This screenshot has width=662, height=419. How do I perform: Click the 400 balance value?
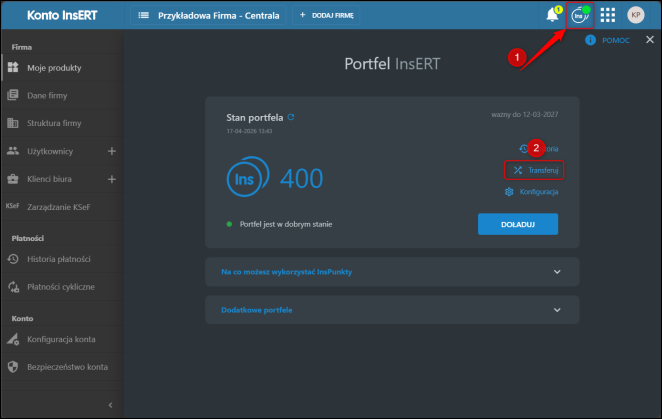click(x=301, y=178)
